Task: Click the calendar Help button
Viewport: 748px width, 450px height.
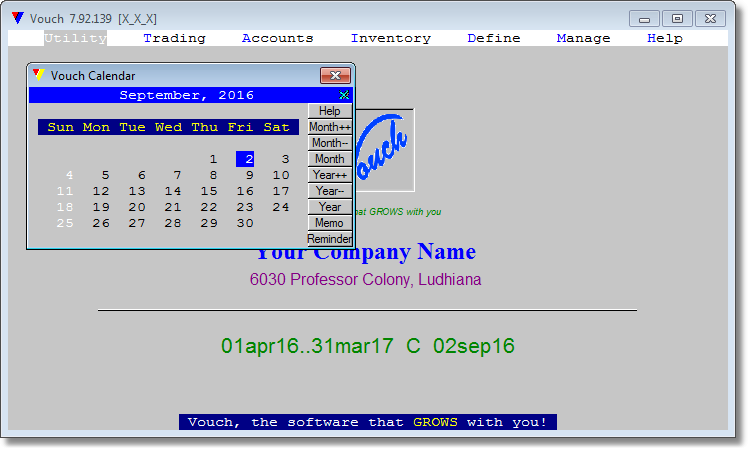Action: tap(330, 111)
